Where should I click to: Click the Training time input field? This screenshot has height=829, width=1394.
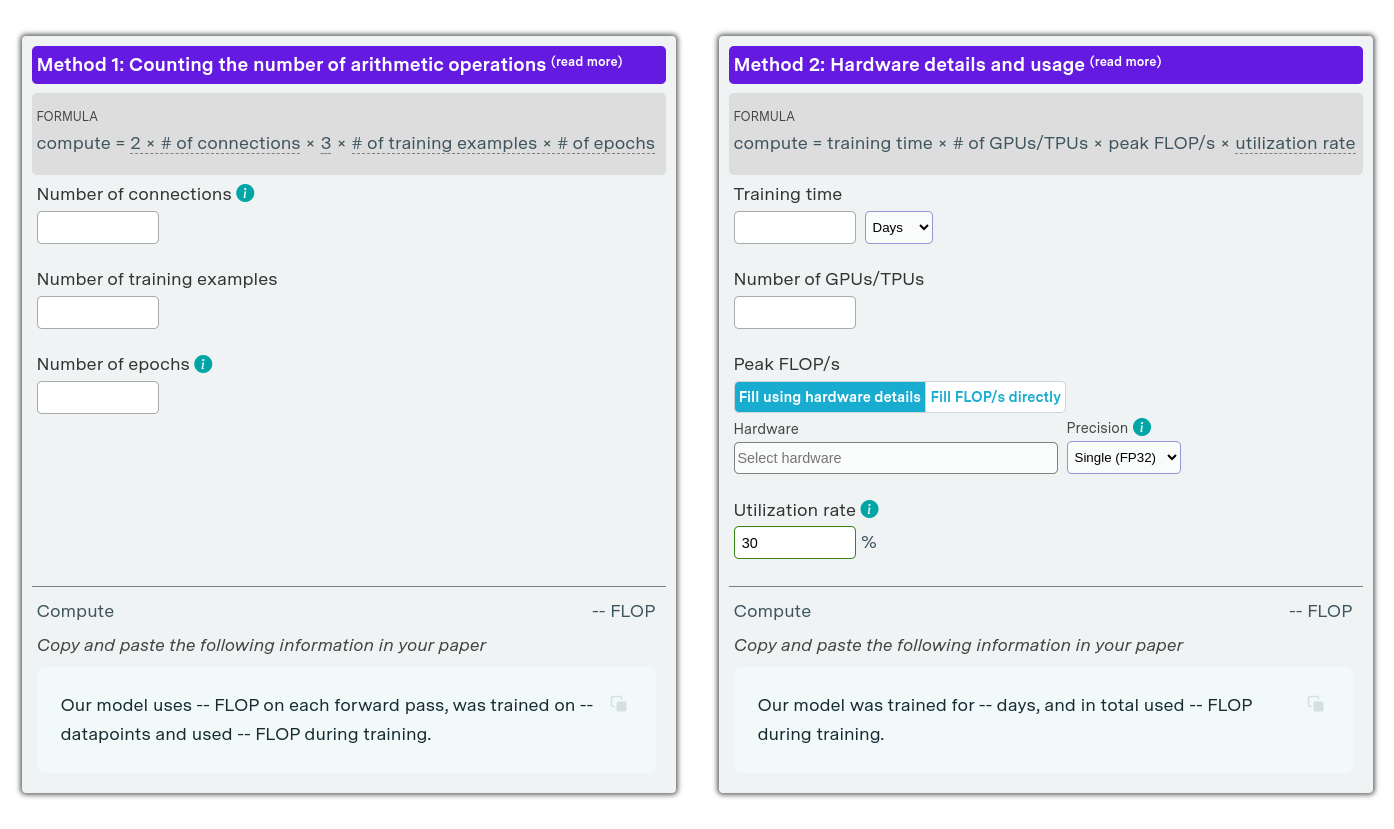tap(795, 227)
